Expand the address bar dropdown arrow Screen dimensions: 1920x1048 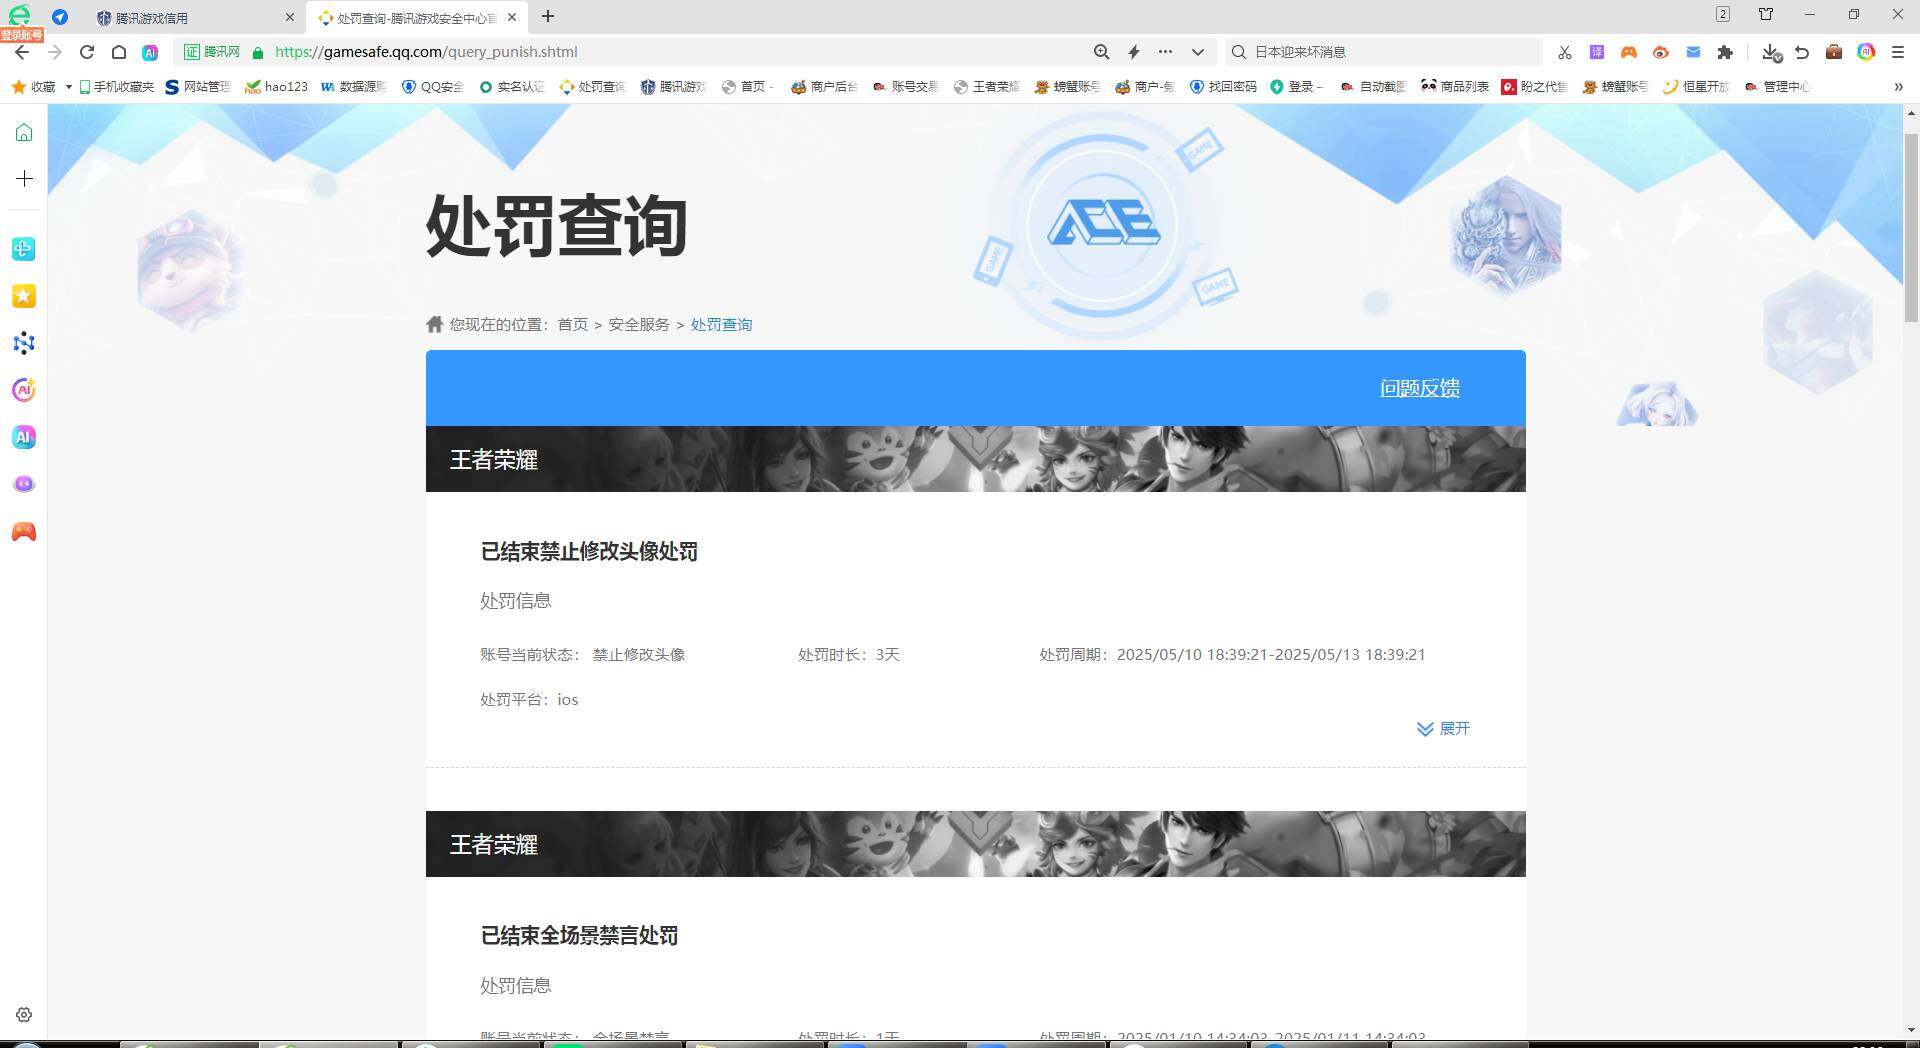click(x=1198, y=52)
